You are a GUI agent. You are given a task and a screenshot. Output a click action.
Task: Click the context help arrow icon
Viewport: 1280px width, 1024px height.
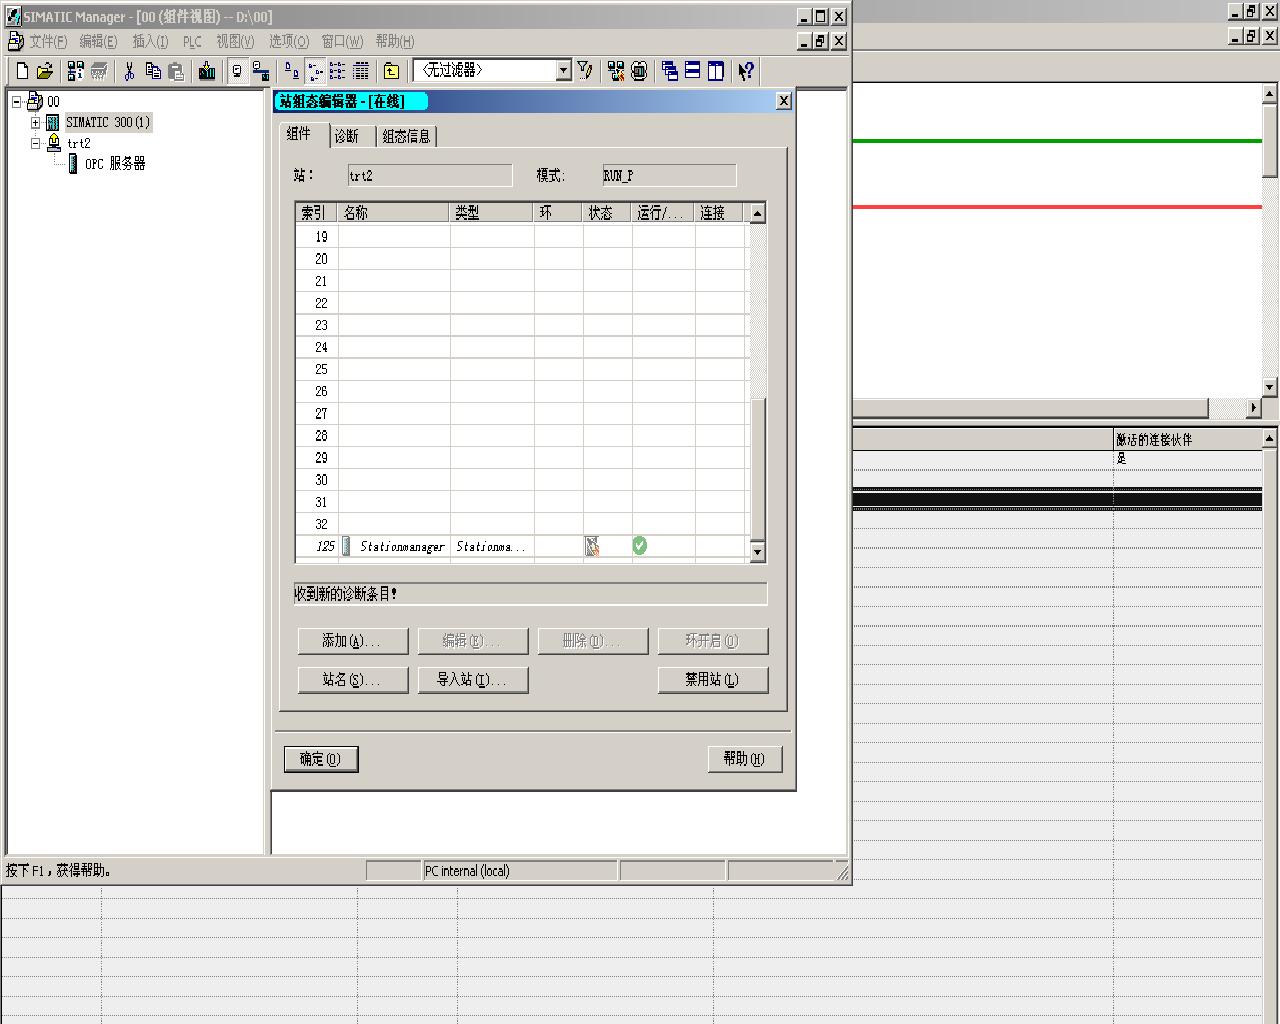(745, 71)
